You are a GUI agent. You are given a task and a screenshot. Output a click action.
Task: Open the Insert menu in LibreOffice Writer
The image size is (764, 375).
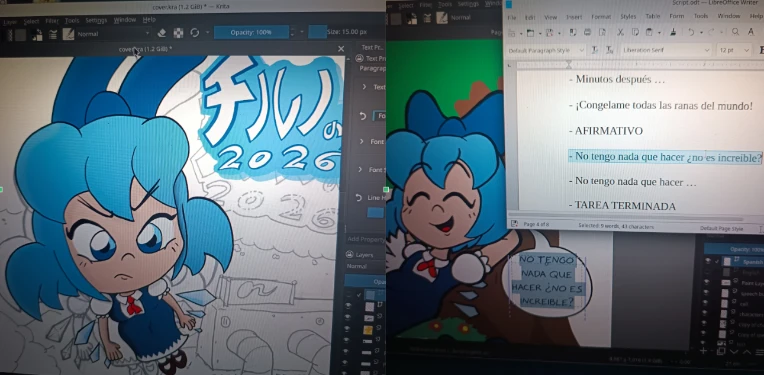tap(574, 17)
